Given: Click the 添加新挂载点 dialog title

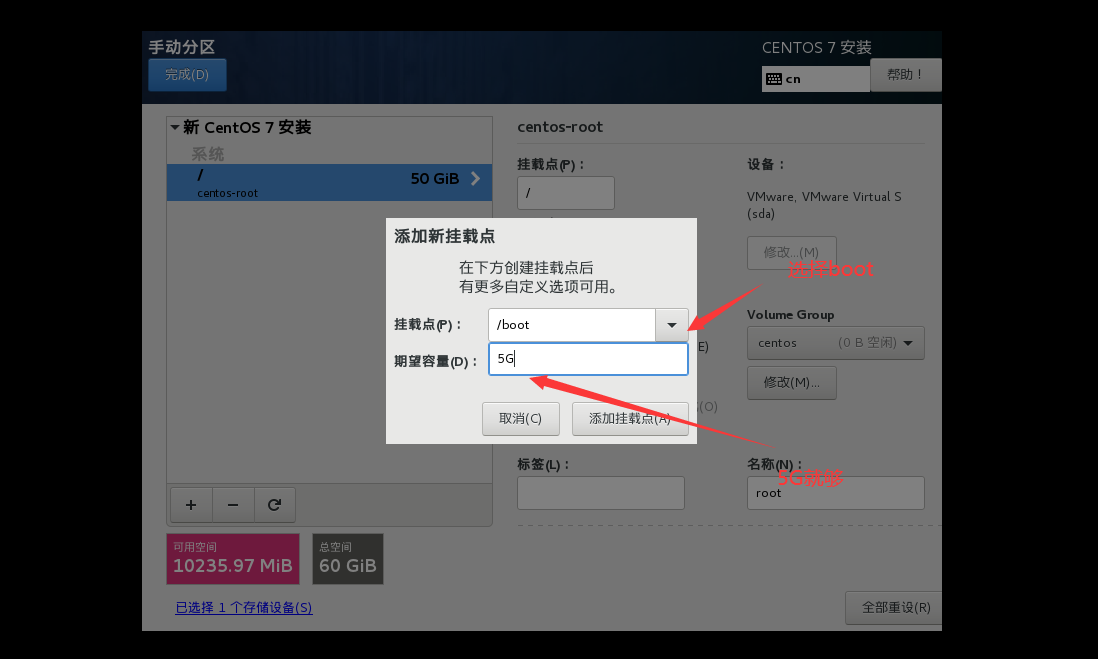Looking at the screenshot, I should point(445,237).
